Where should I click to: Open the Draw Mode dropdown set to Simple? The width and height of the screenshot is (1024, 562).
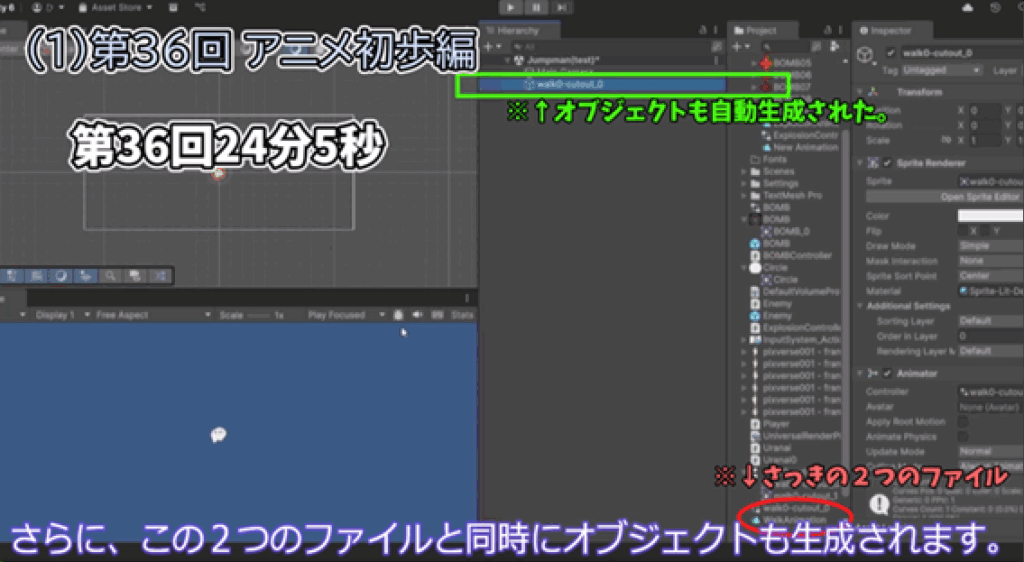click(988, 246)
